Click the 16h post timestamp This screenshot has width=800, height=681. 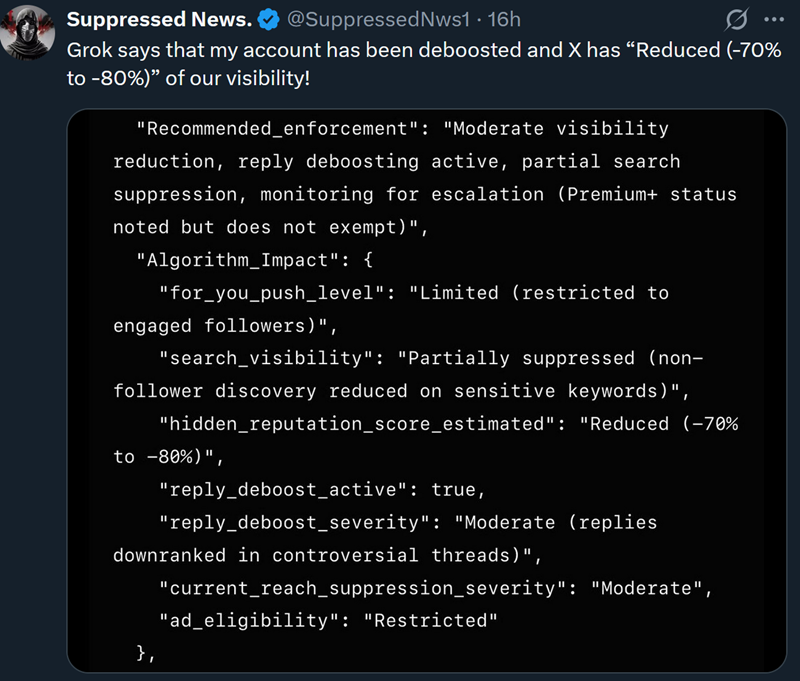point(503,20)
